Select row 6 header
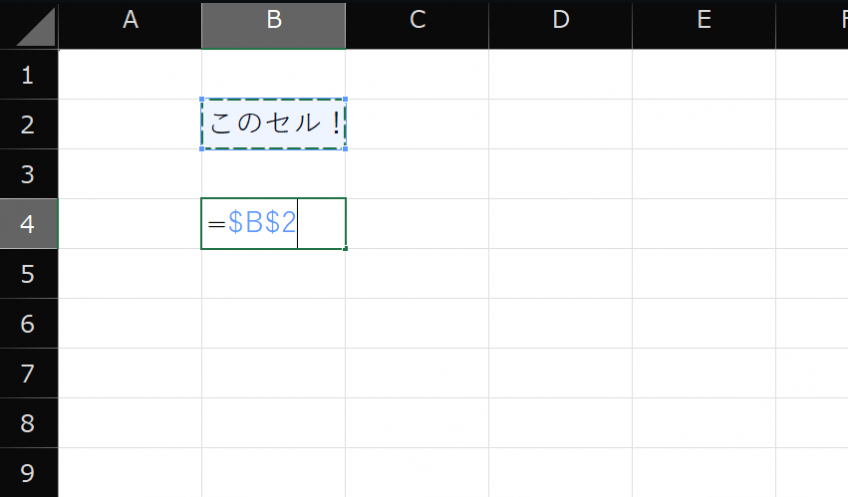848x497 pixels. pos(28,323)
